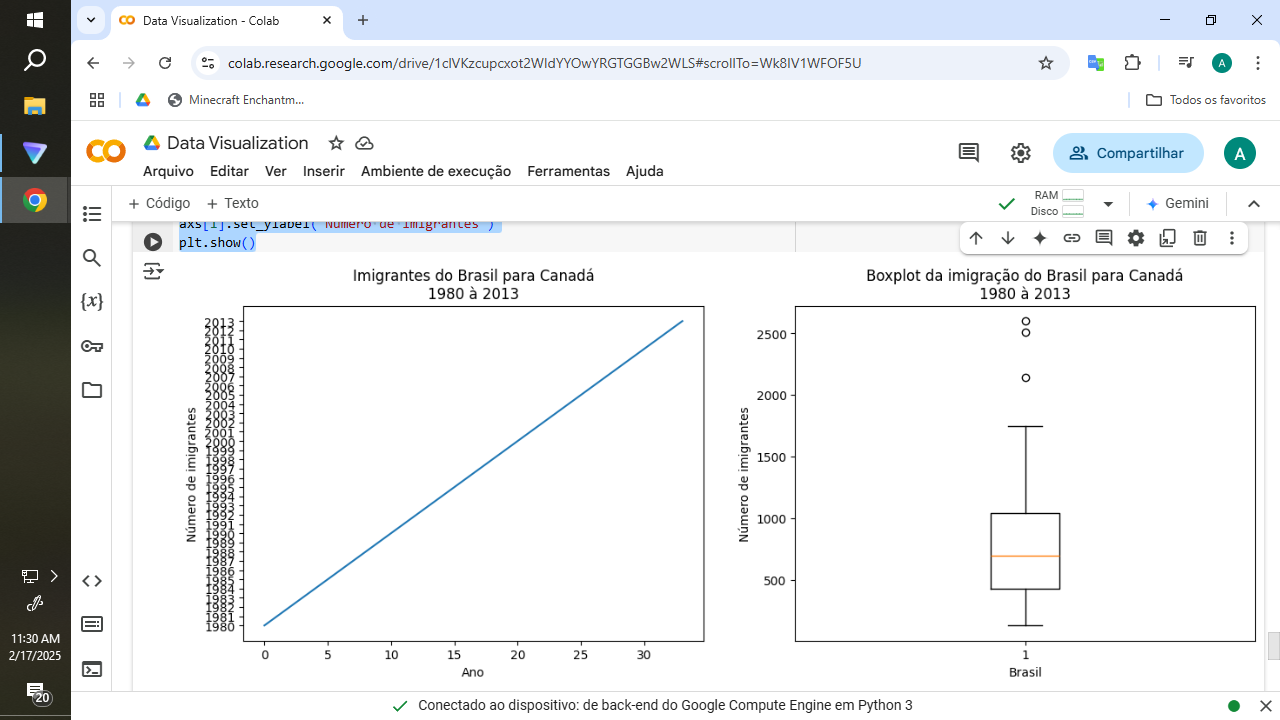
Task: Open the bookmarks apps grid icon
Action: pyautogui.click(x=97, y=100)
